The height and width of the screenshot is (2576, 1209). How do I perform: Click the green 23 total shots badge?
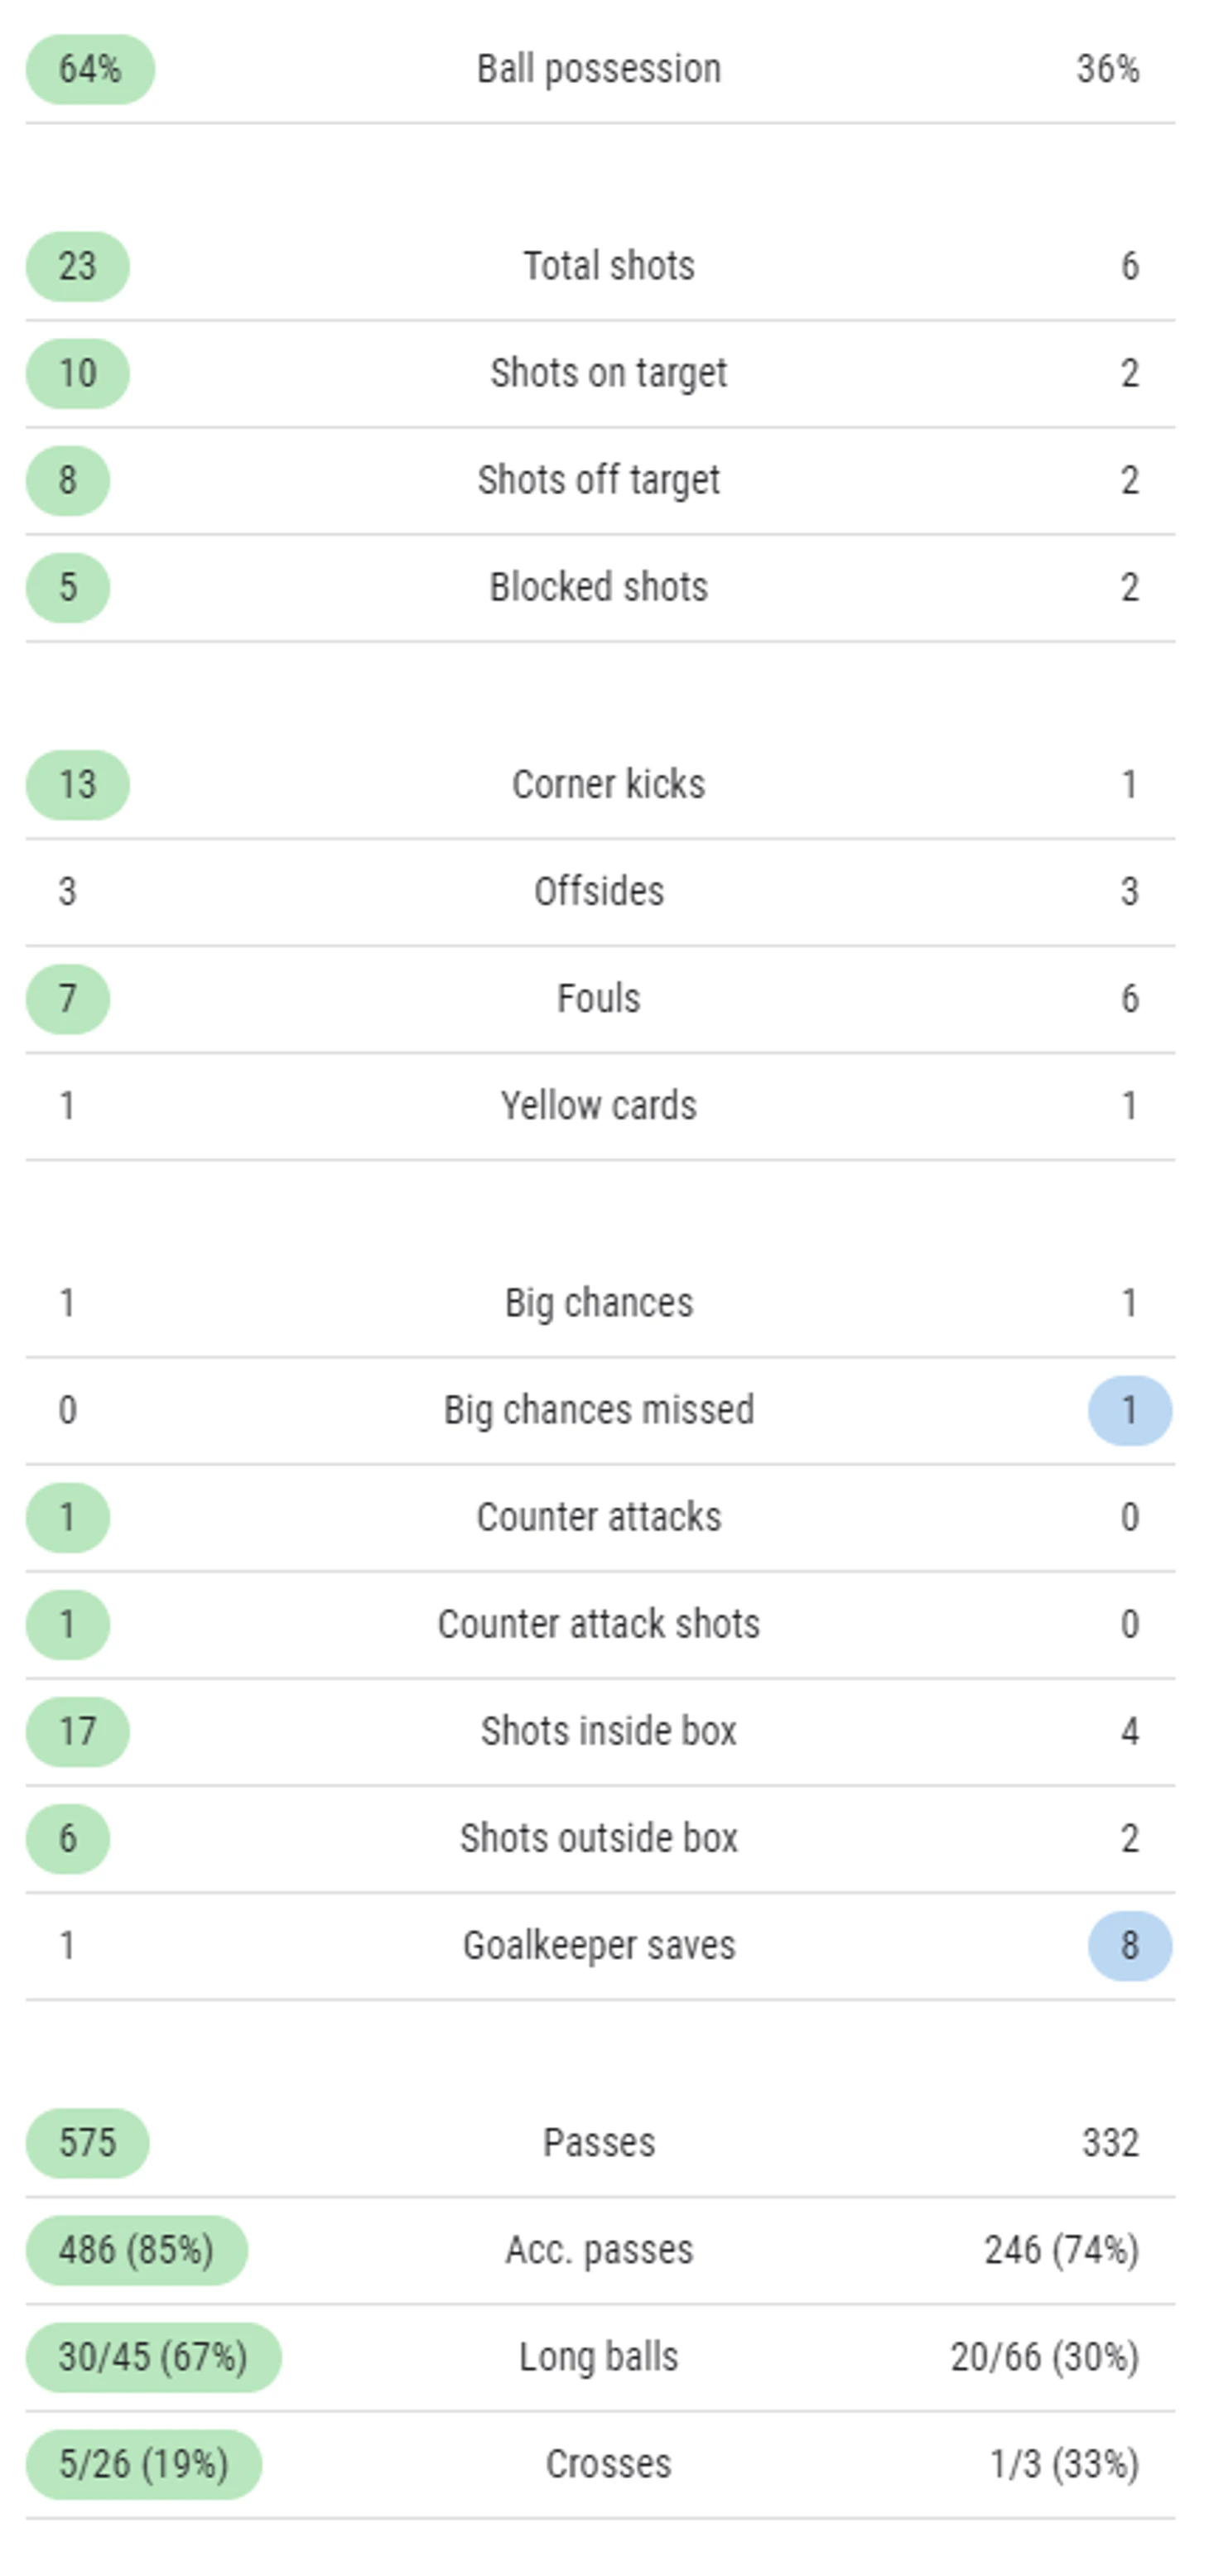[x=77, y=266]
